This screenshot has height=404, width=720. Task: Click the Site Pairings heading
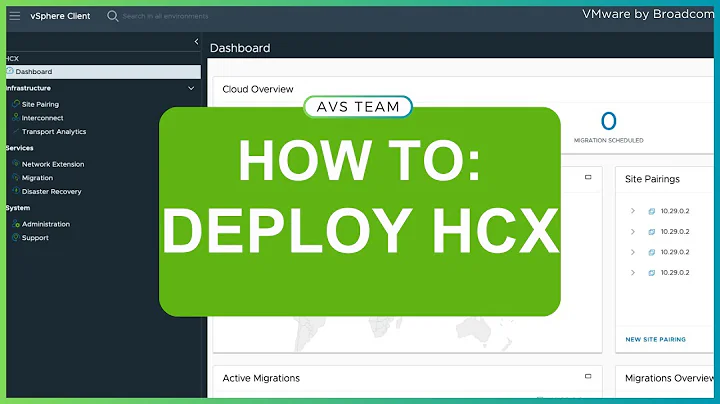(x=652, y=179)
